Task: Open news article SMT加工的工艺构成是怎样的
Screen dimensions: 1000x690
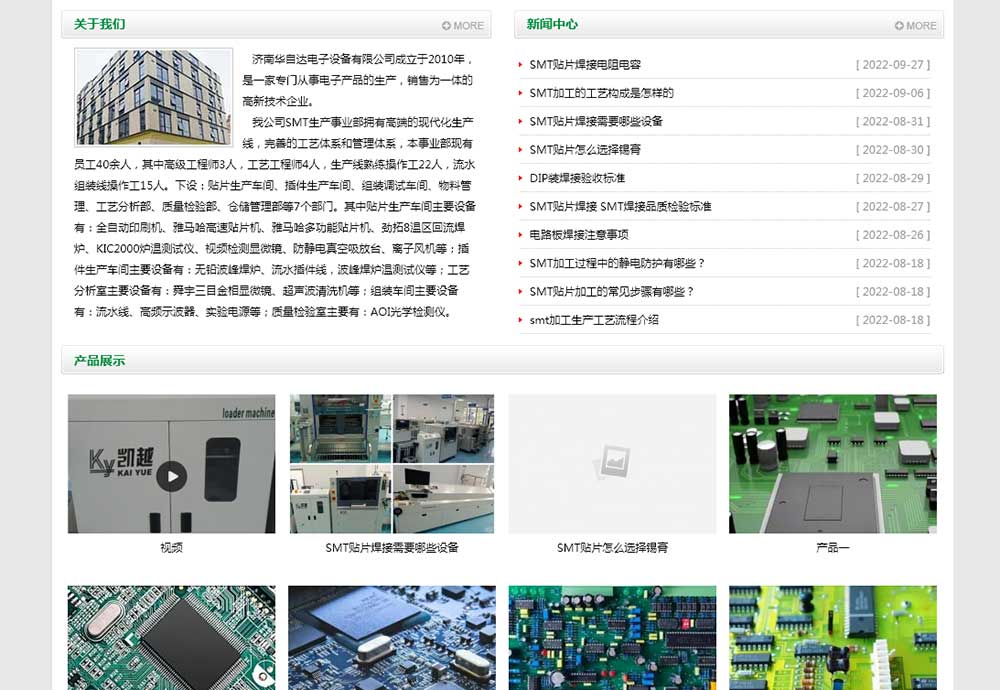Action: 601,93
